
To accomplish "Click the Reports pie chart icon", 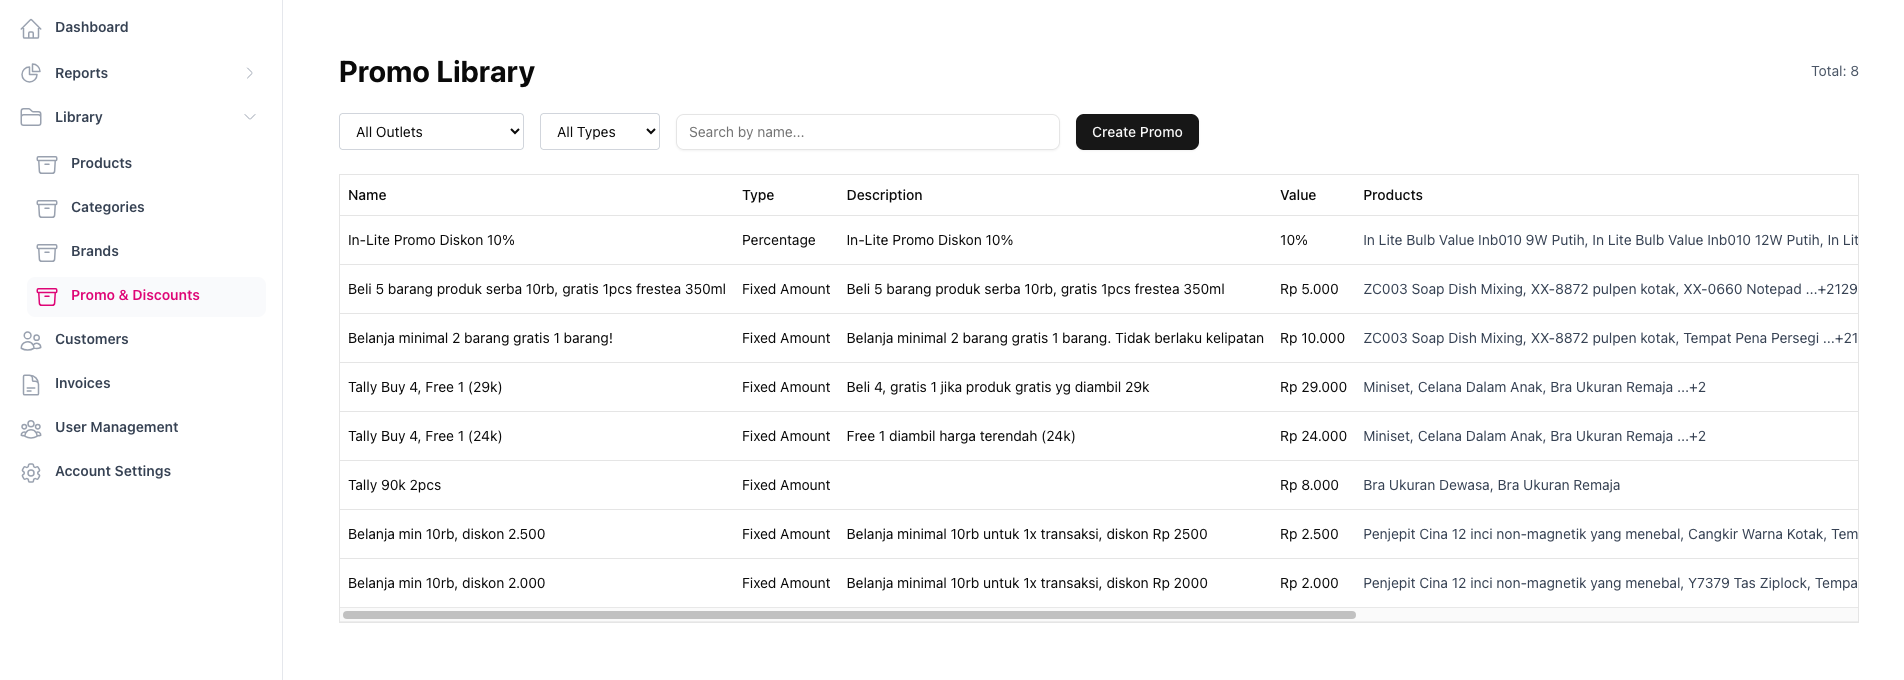I will tap(31, 73).
